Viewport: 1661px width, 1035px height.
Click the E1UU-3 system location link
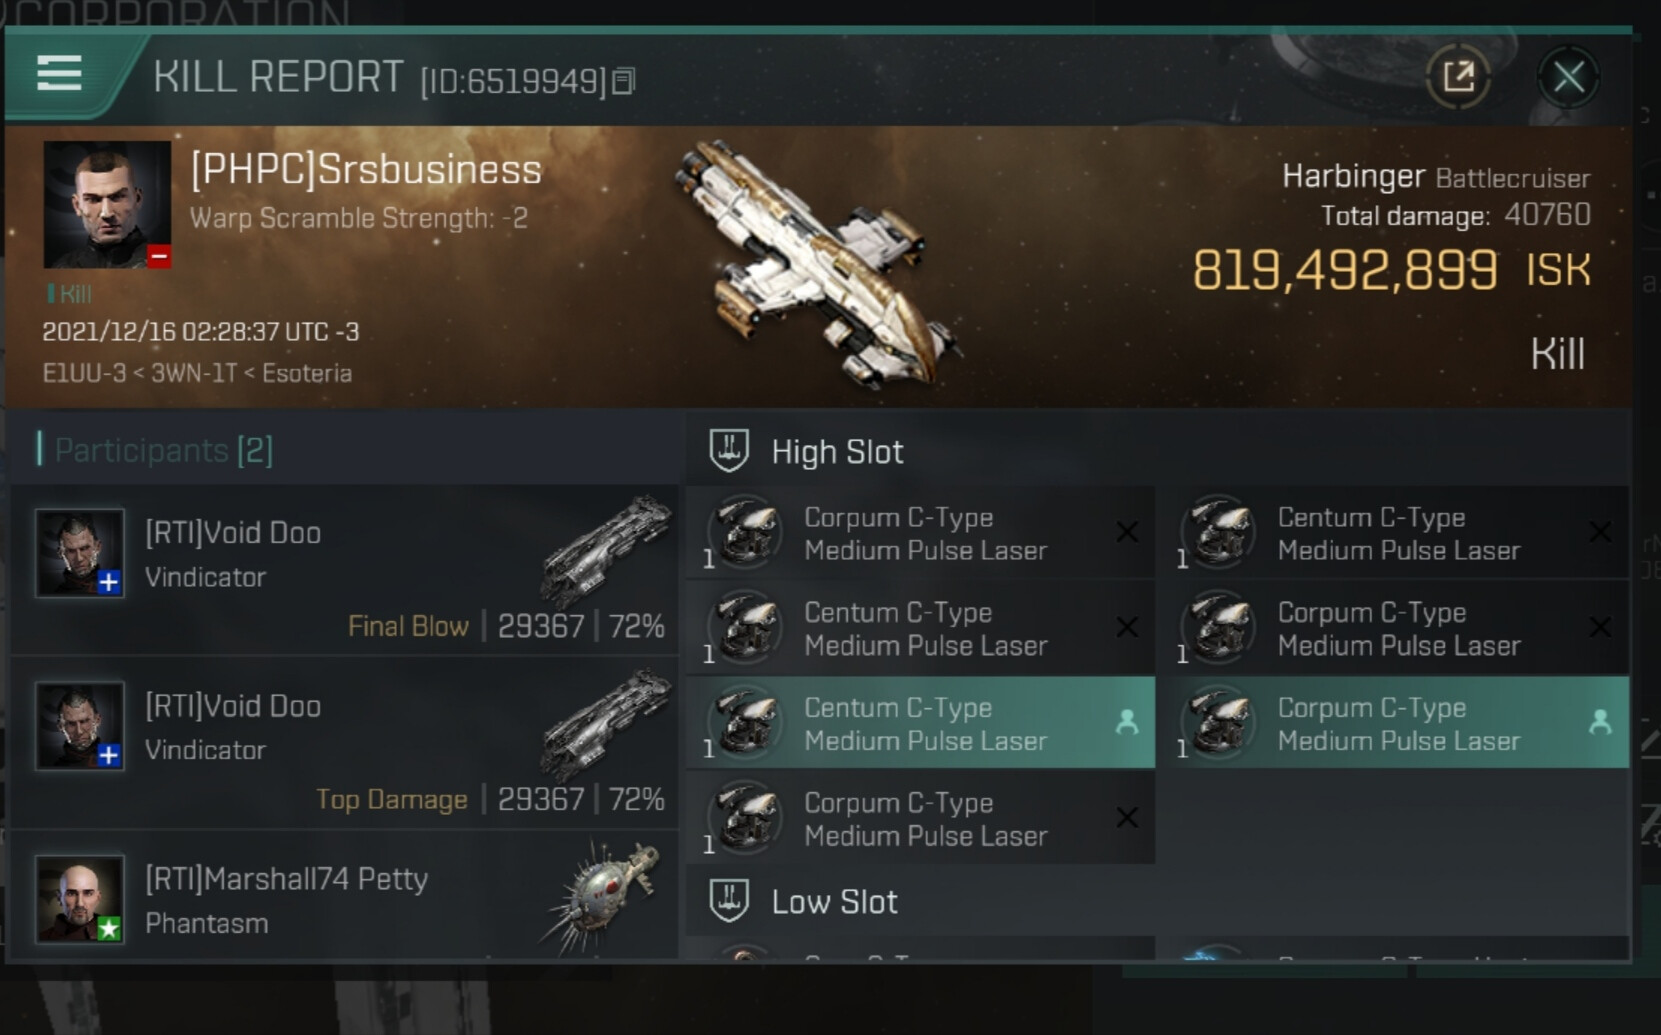tap(84, 373)
